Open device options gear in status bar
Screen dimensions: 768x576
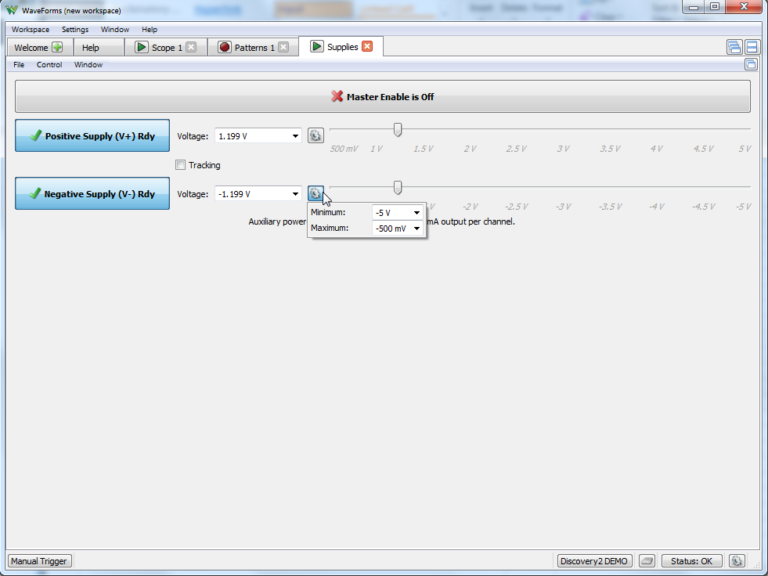pyautogui.click(x=737, y=561)
